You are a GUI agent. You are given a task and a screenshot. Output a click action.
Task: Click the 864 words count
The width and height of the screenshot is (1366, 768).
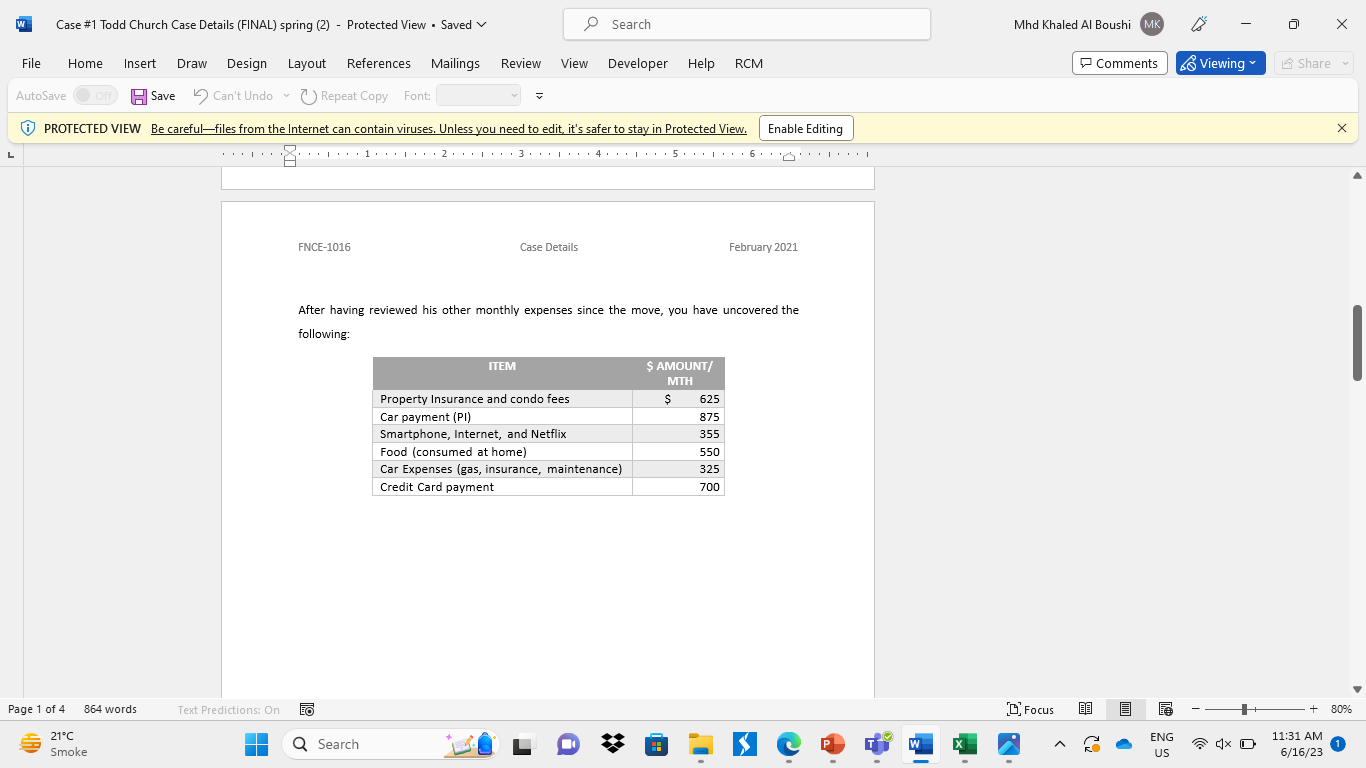(x=110, y=709)
